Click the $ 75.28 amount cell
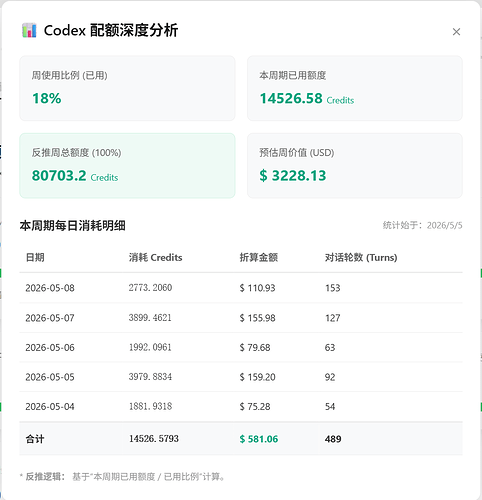Viewport: 482px width, 500px height. [x=255, y=407]
